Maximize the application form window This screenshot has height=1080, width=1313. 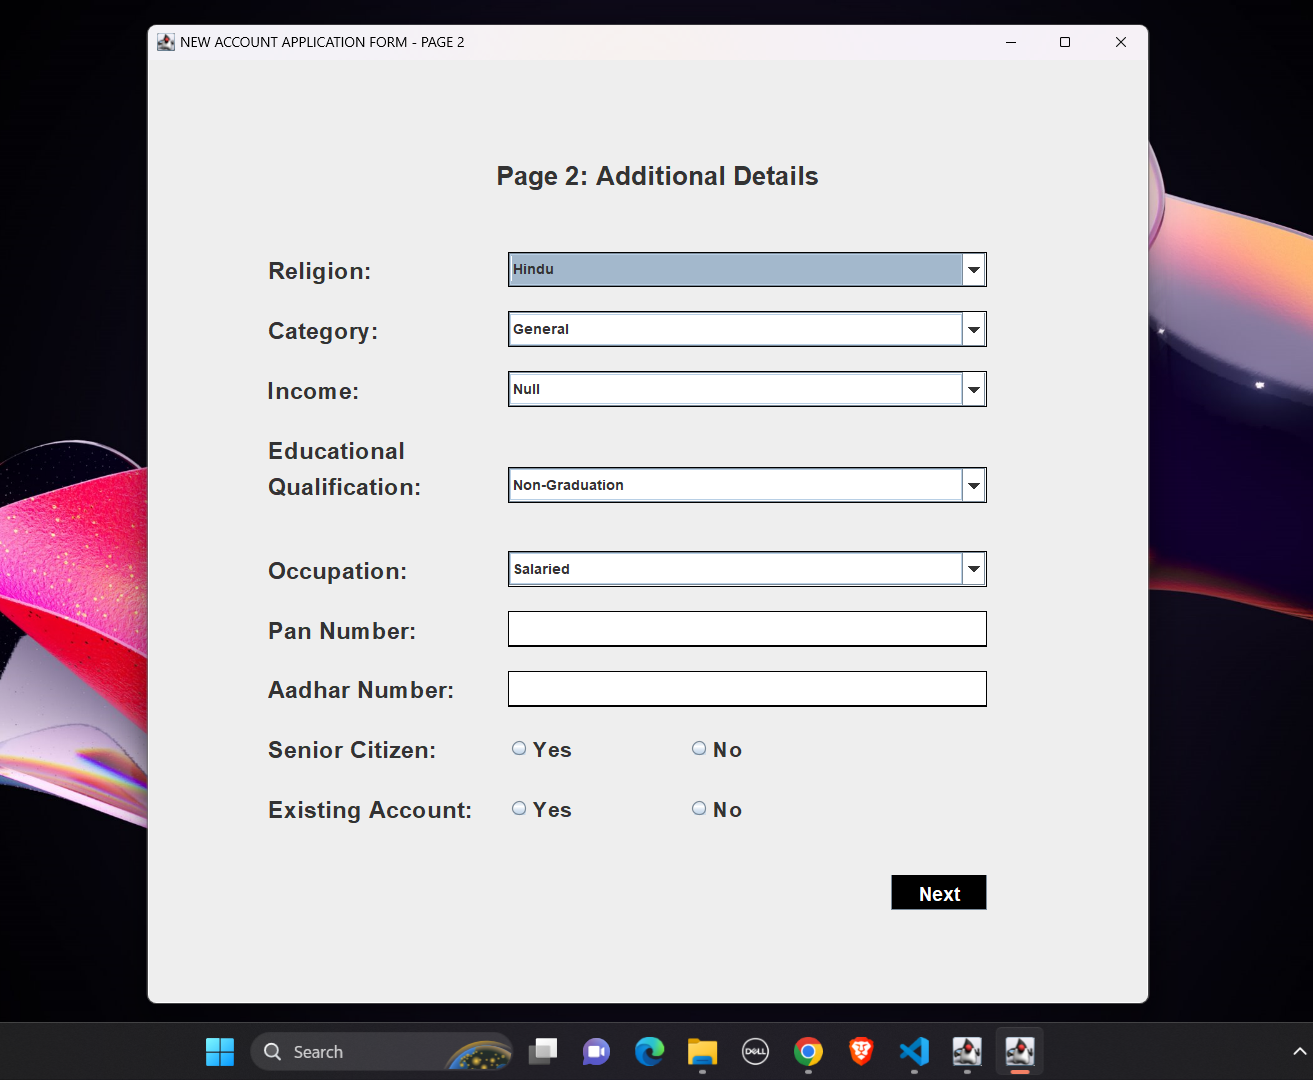coord(1065,42)
